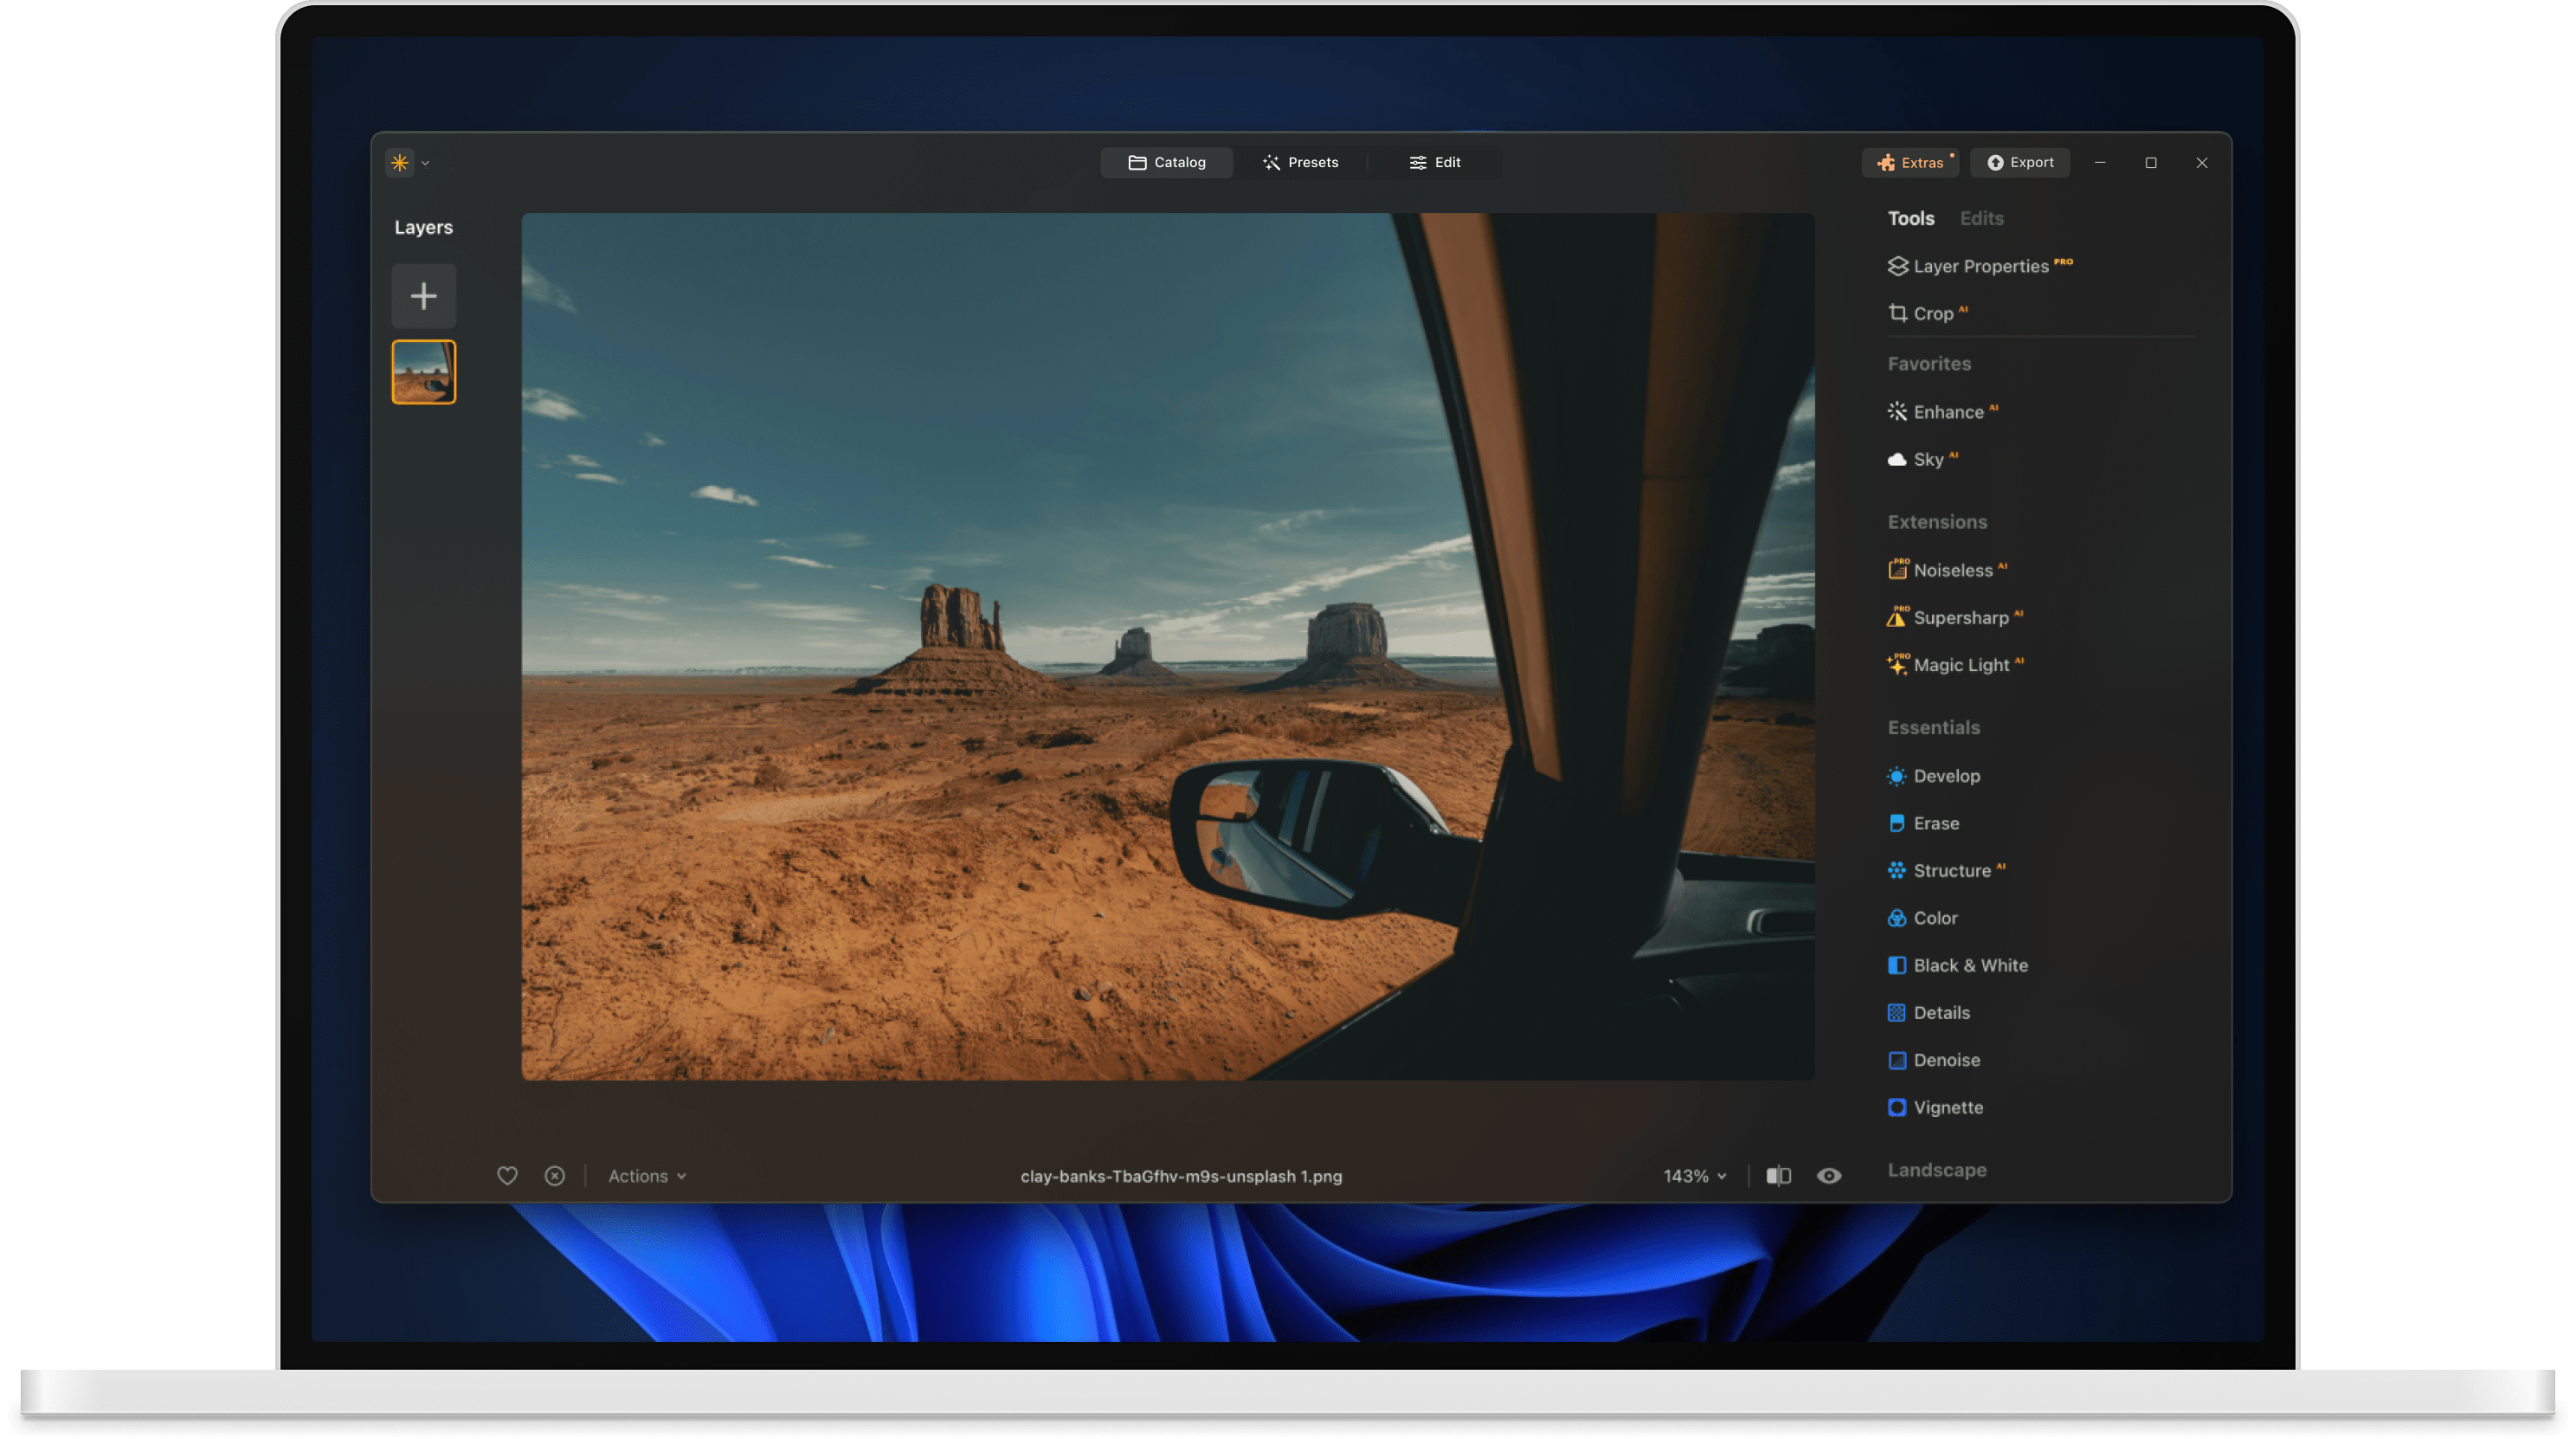
Task: Open the Actions dropdown
Action: (x=646, y=1176)
